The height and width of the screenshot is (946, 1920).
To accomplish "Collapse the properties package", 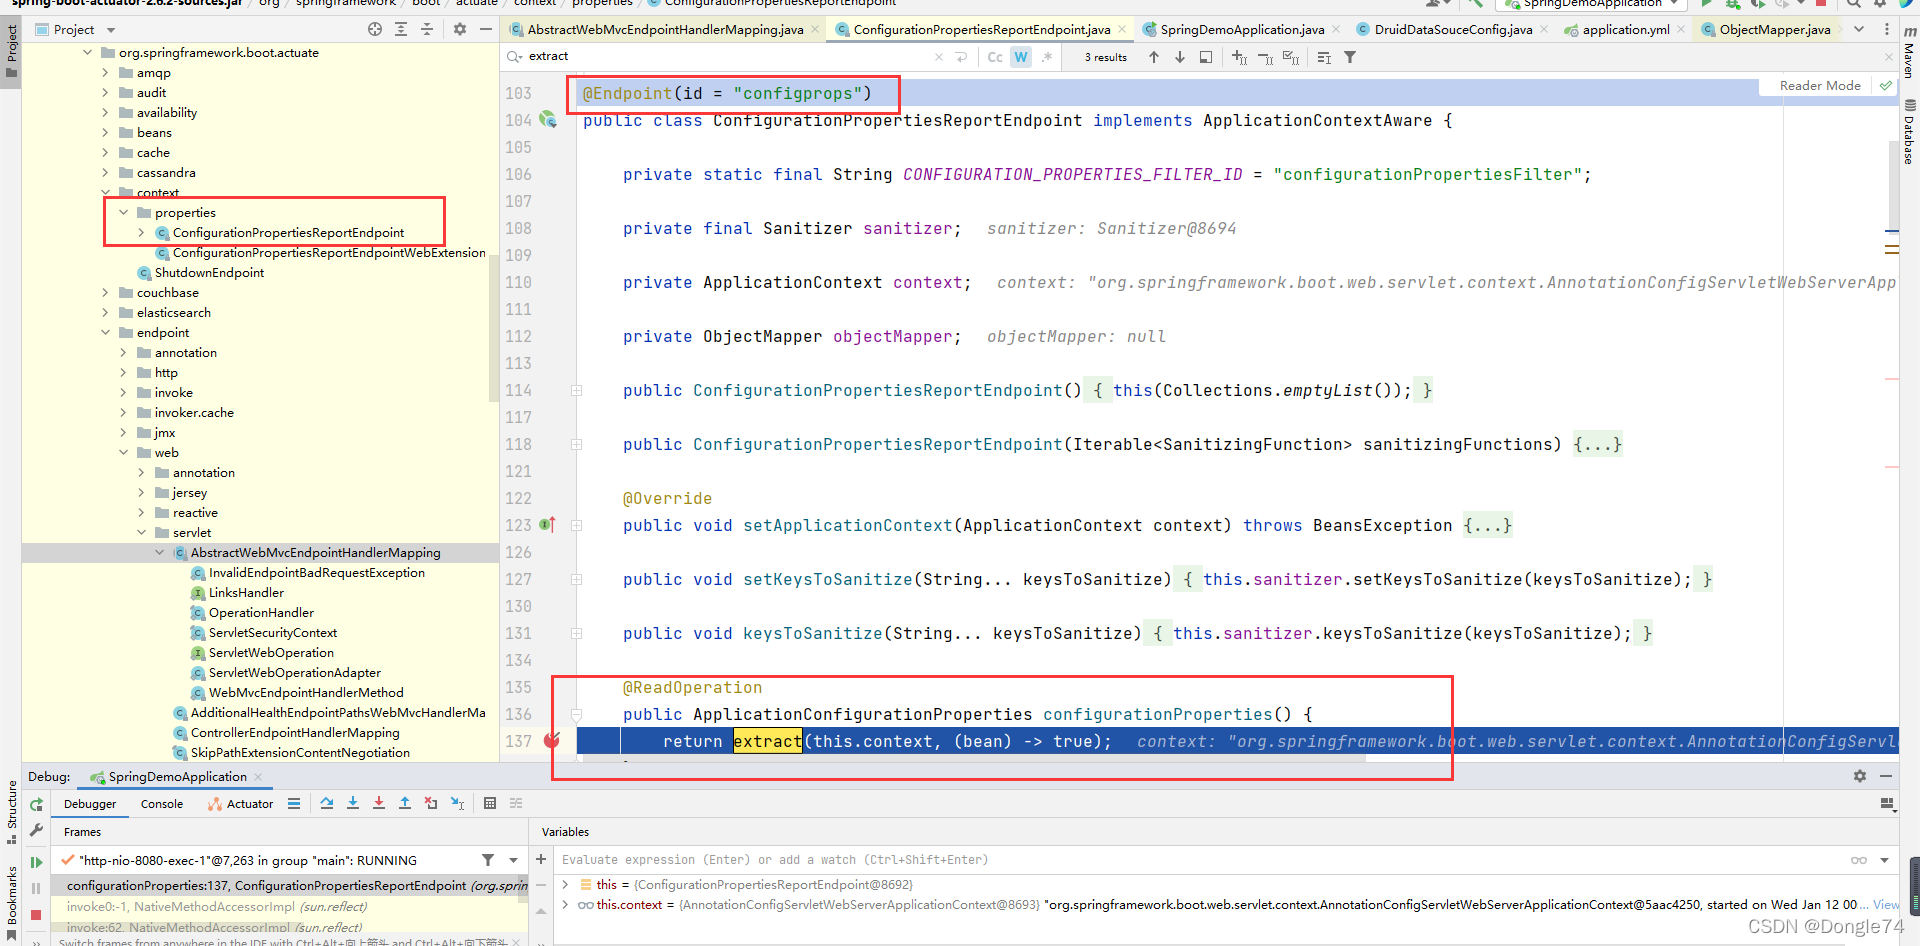I will 123,212.
